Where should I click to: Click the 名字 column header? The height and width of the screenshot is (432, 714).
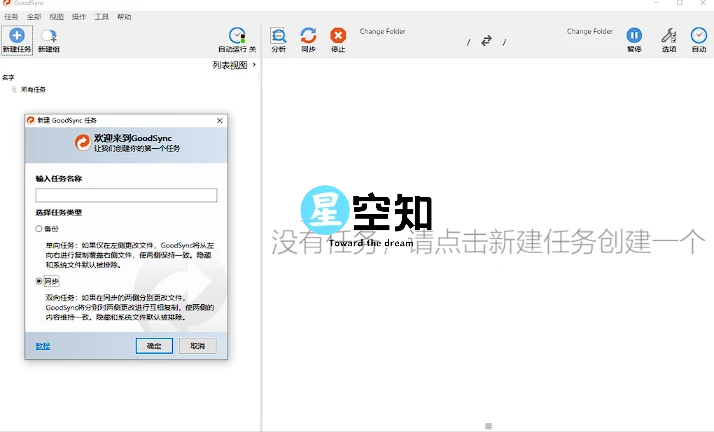(8, 77)
